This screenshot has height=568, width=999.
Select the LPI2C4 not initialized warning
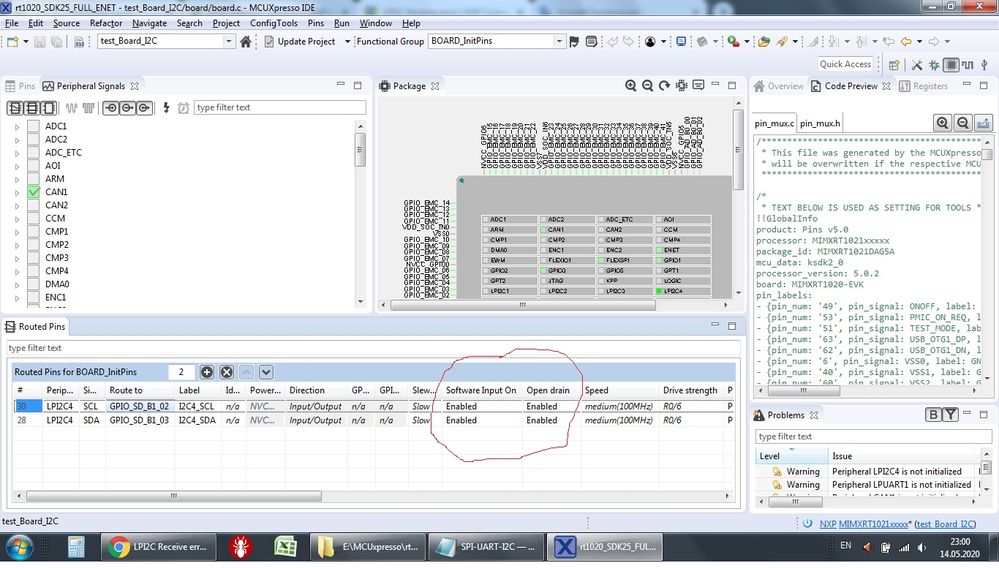pyautogui.click(x=896, y=471)
